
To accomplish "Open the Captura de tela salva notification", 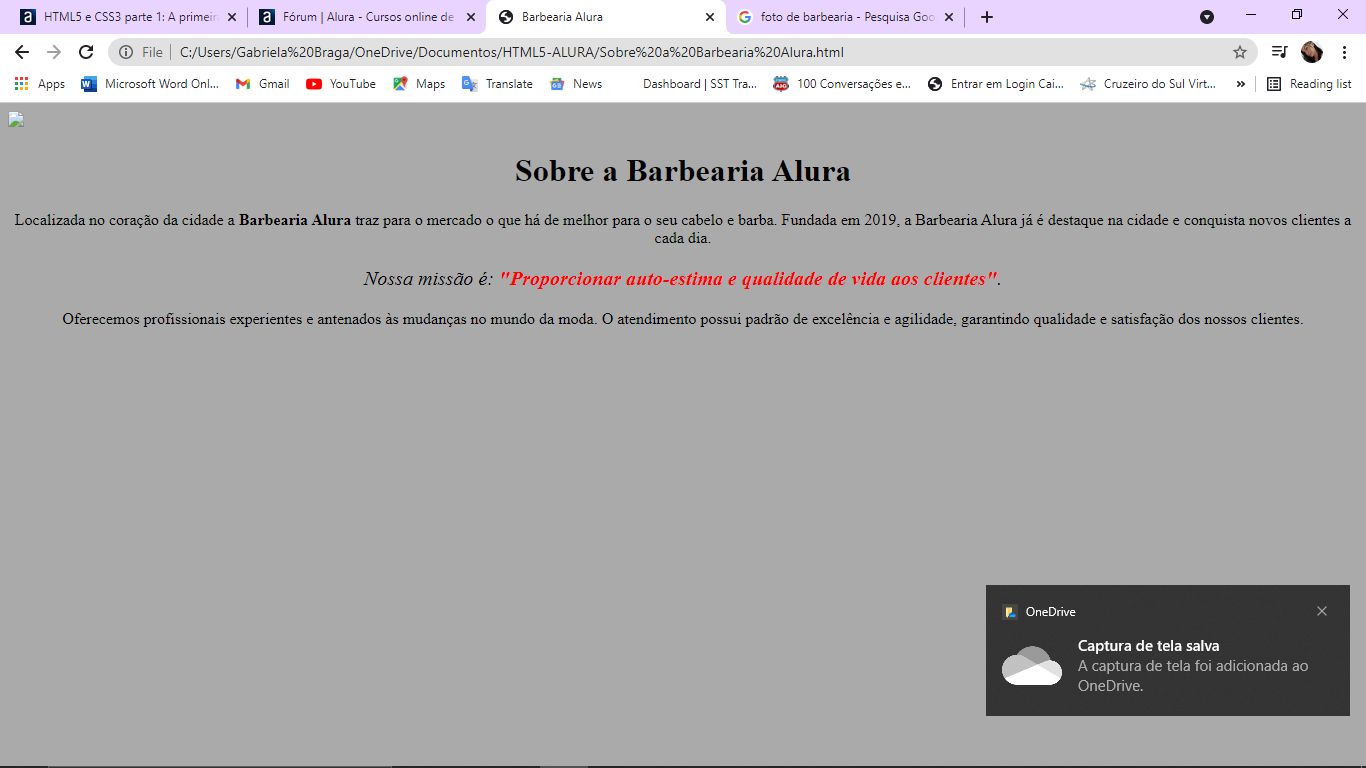I will (1168, 650).
